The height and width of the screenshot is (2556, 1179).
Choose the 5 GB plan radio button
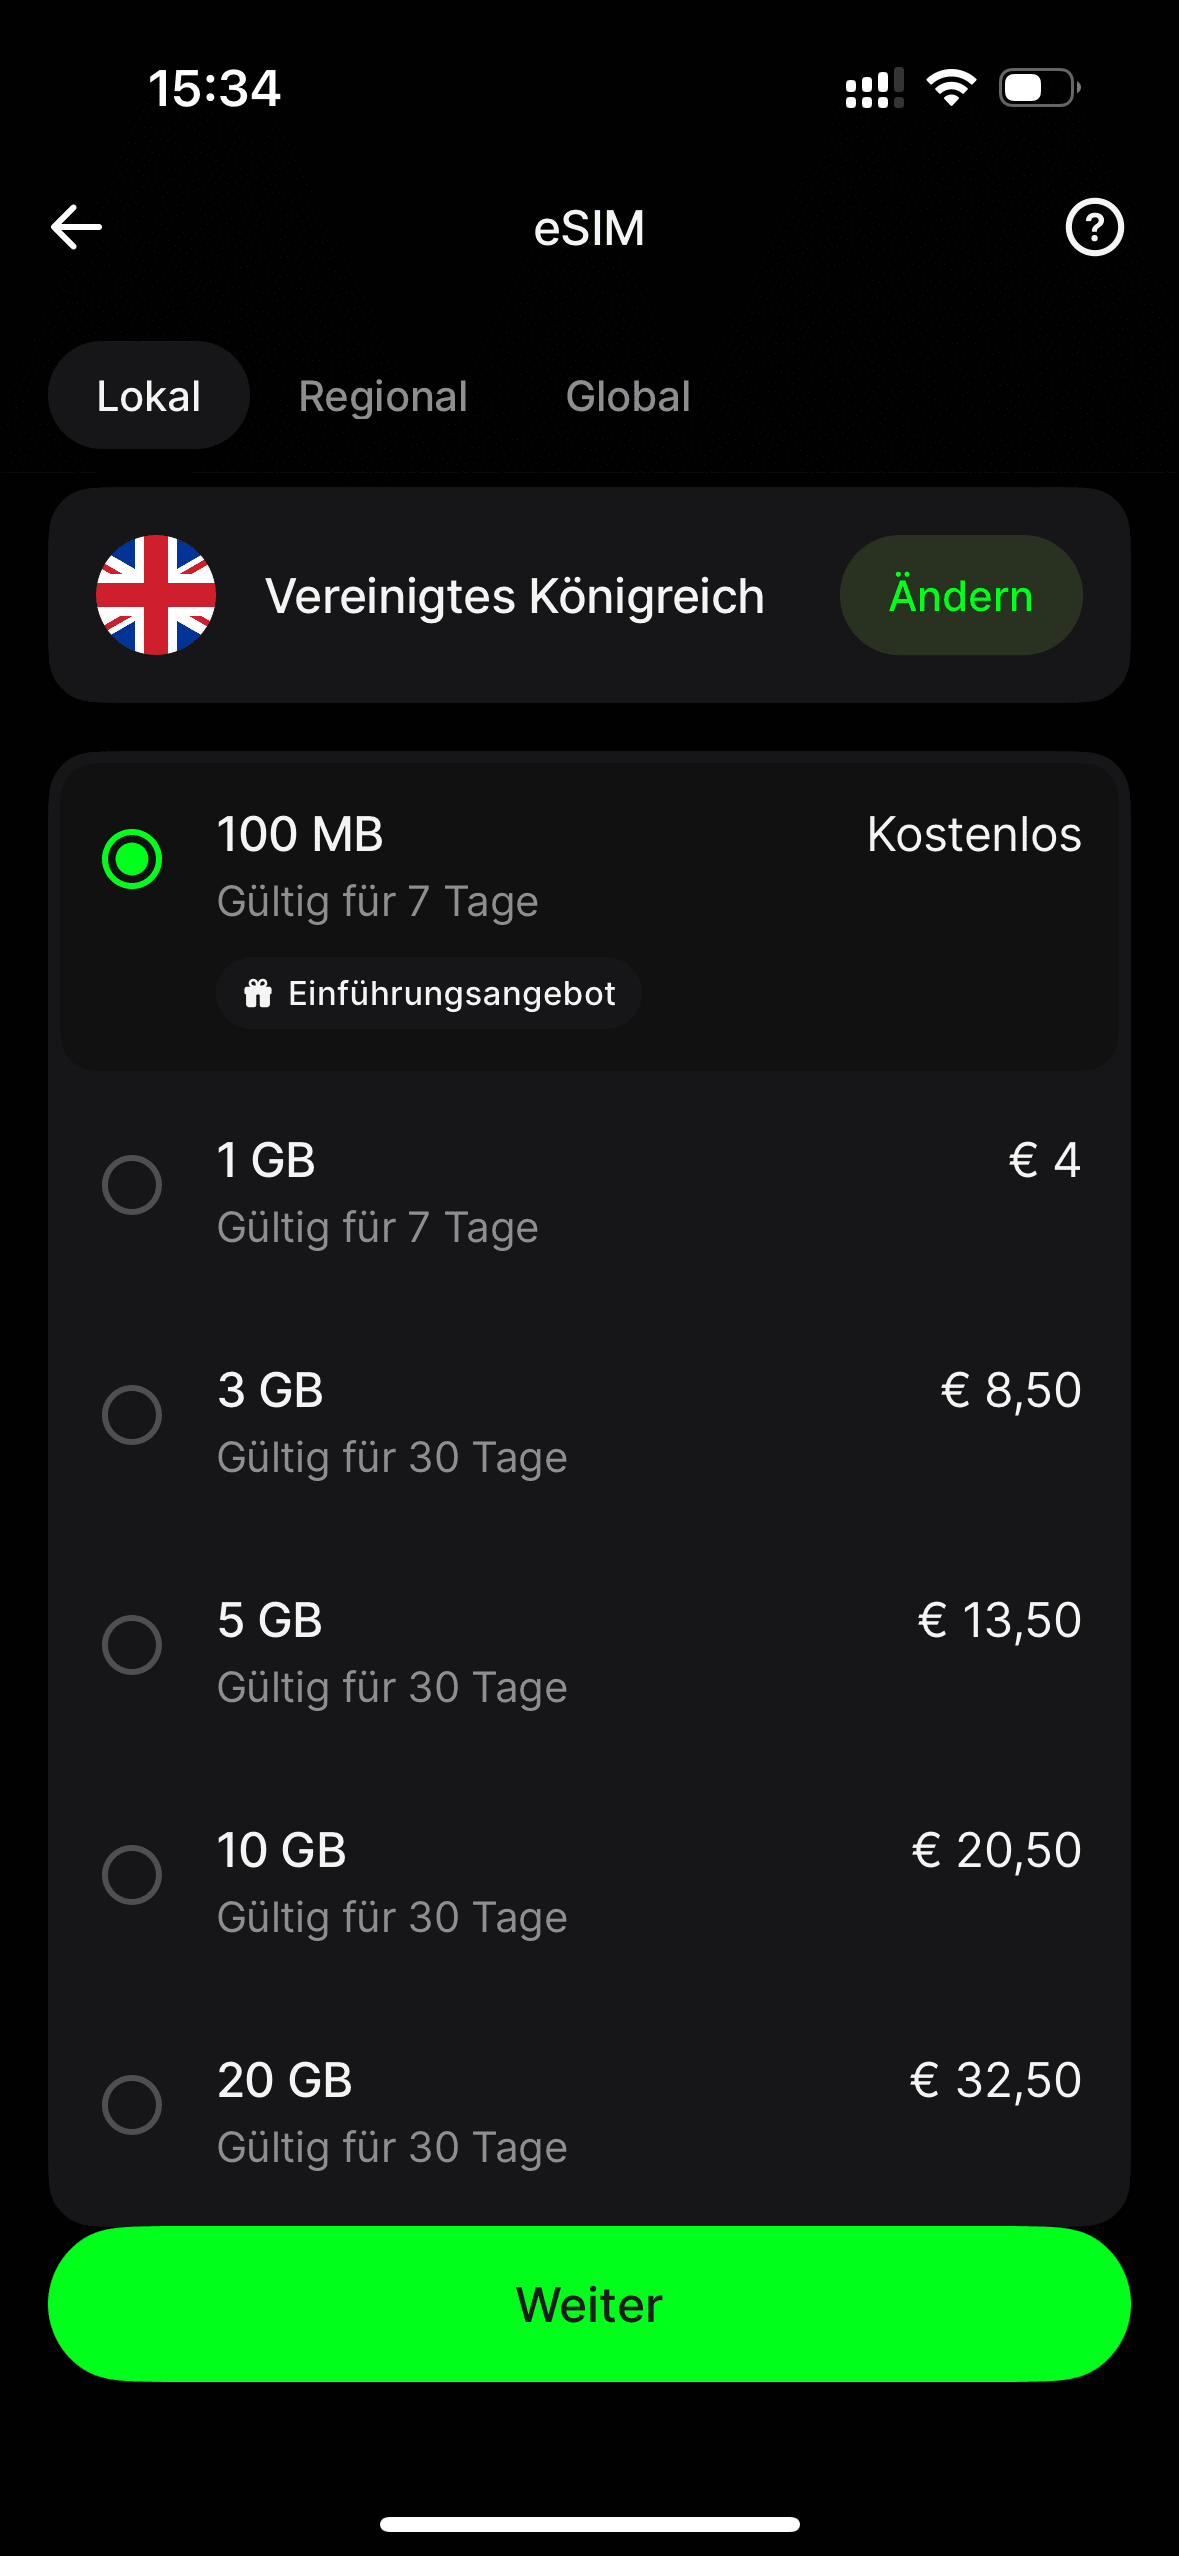pos(132,1645)
